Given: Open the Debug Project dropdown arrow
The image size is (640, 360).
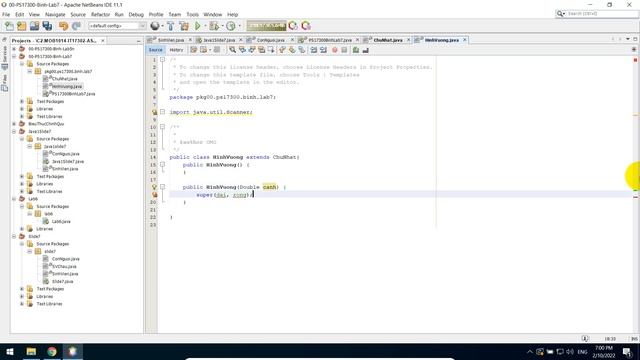Looking at the screenshot, I should click(222, 26).
